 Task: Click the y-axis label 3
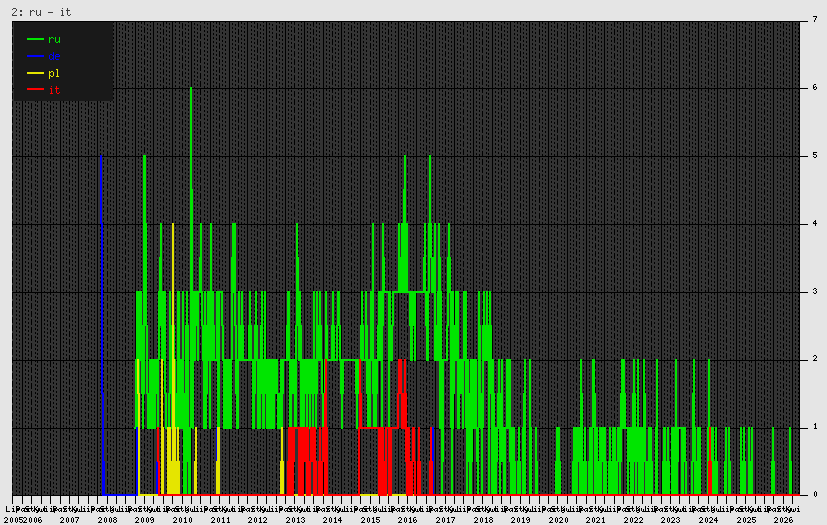[x=815, y=291]
